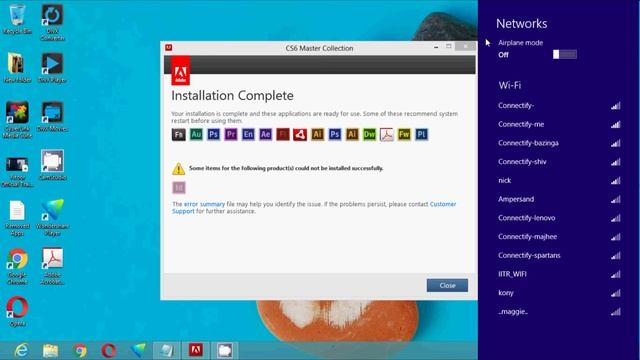Select the Adobe Acrobat desktop shortcut
The image size is (640, 360).
click(52, 266)
